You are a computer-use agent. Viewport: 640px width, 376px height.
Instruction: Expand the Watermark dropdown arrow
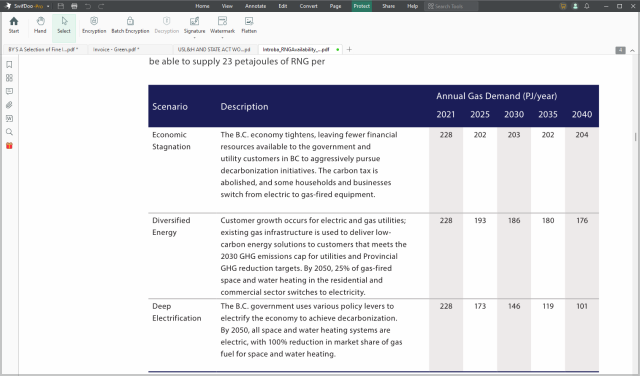222,38
